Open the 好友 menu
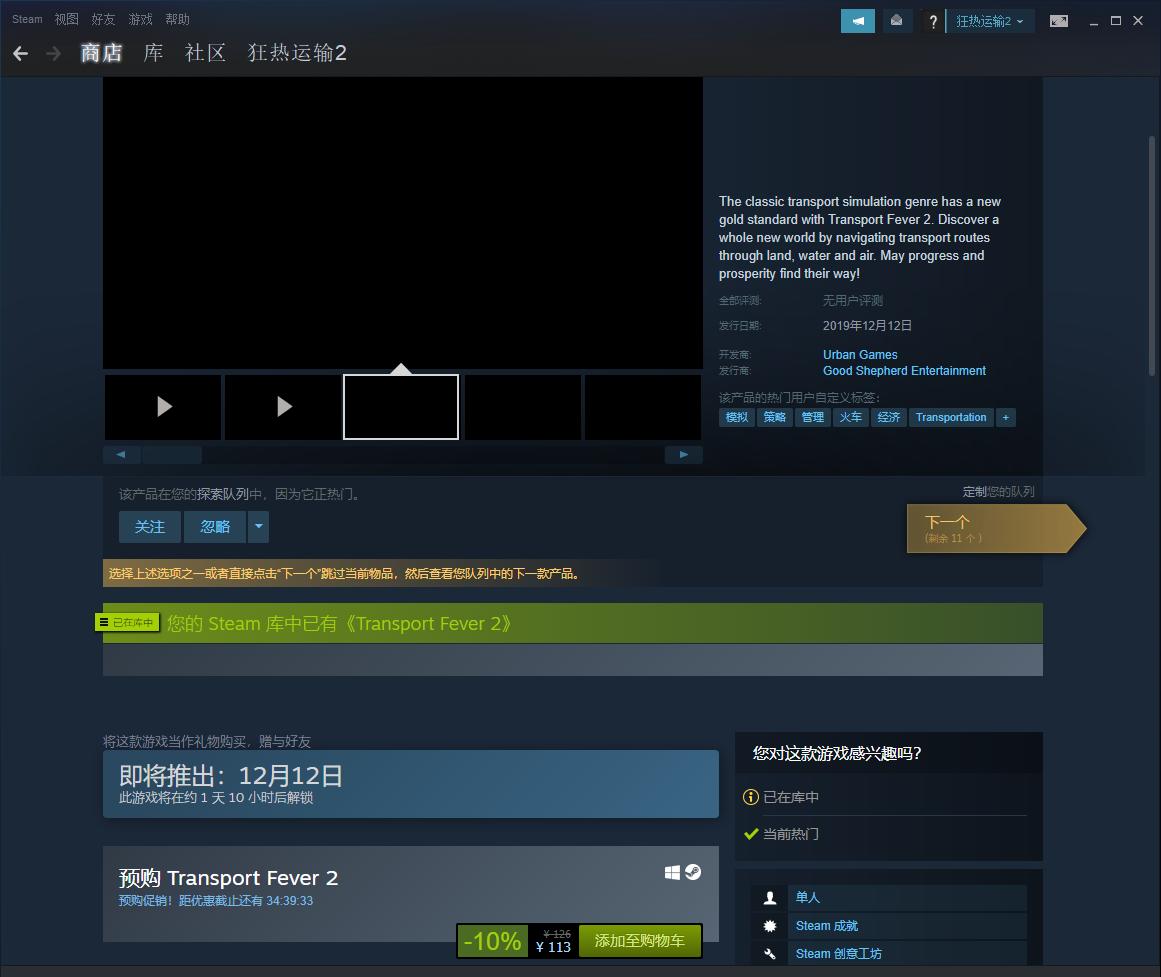This screenshot has width=1161, height=977. tap(104, 19)
